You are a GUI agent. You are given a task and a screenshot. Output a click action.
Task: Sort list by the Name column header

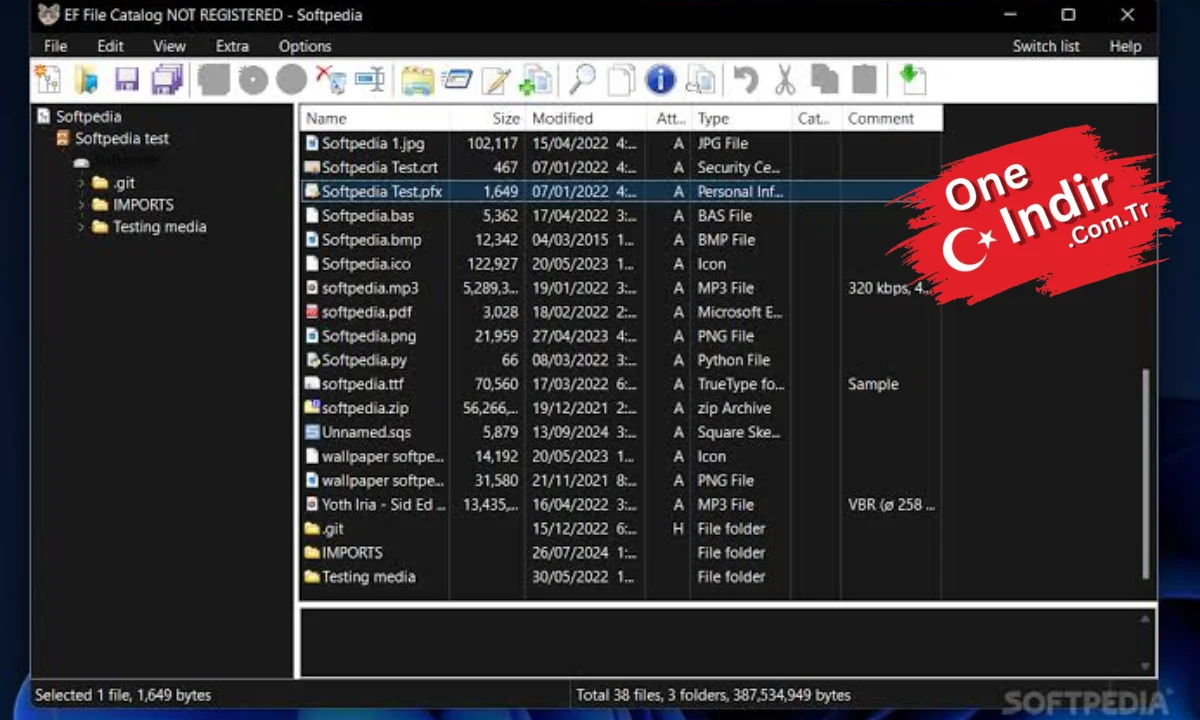tap(375, 118)
